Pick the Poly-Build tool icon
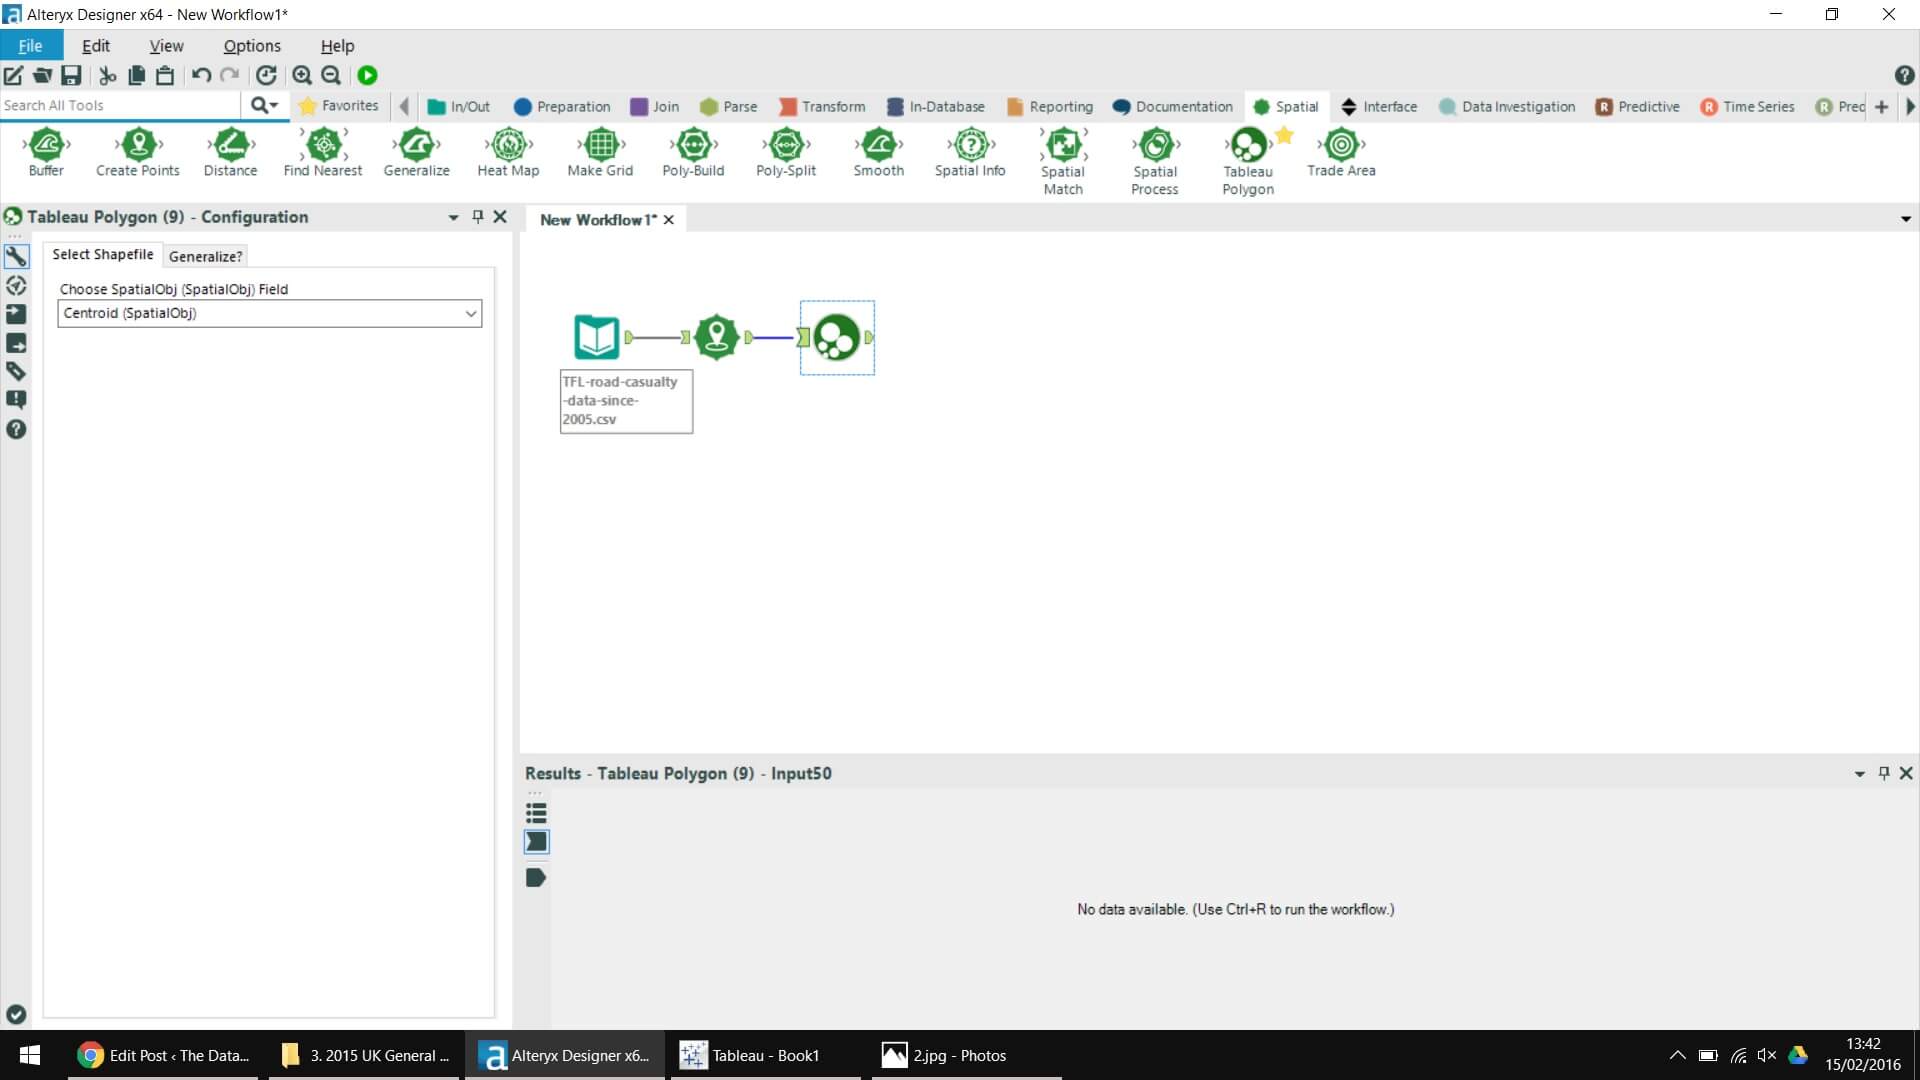 (x=693, y=146)
